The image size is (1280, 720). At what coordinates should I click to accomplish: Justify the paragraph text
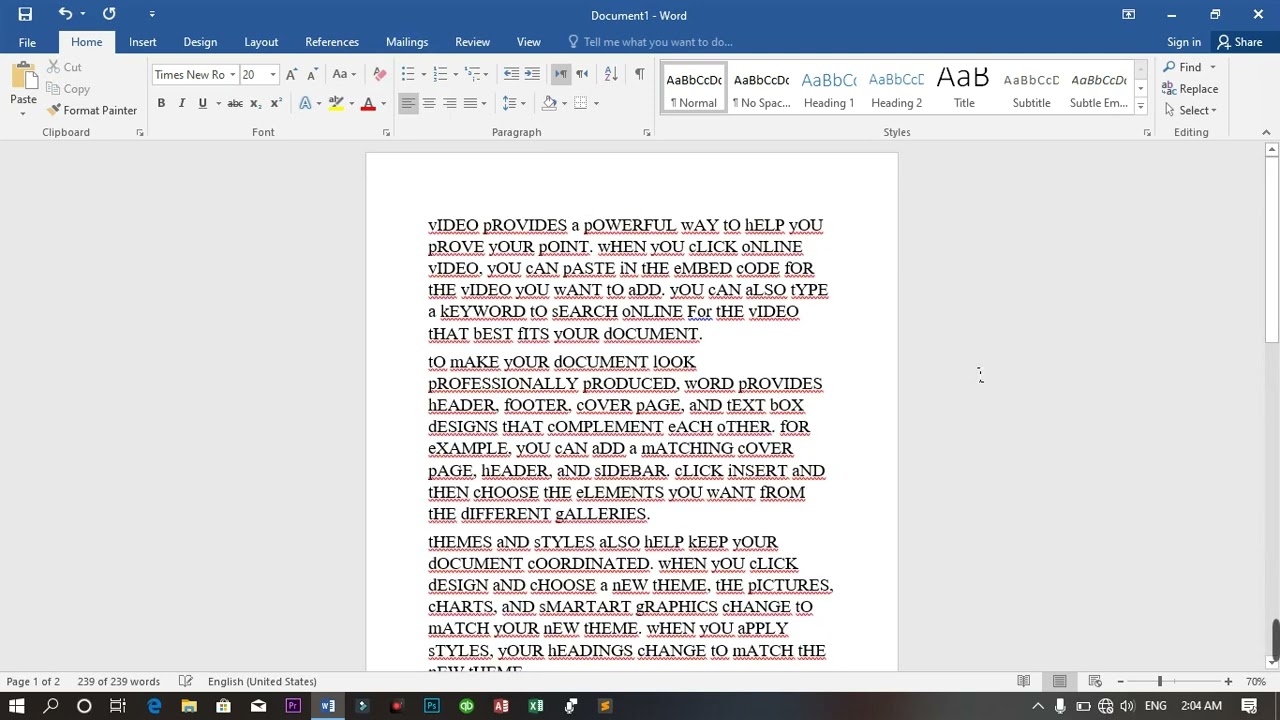click(470, 103)
